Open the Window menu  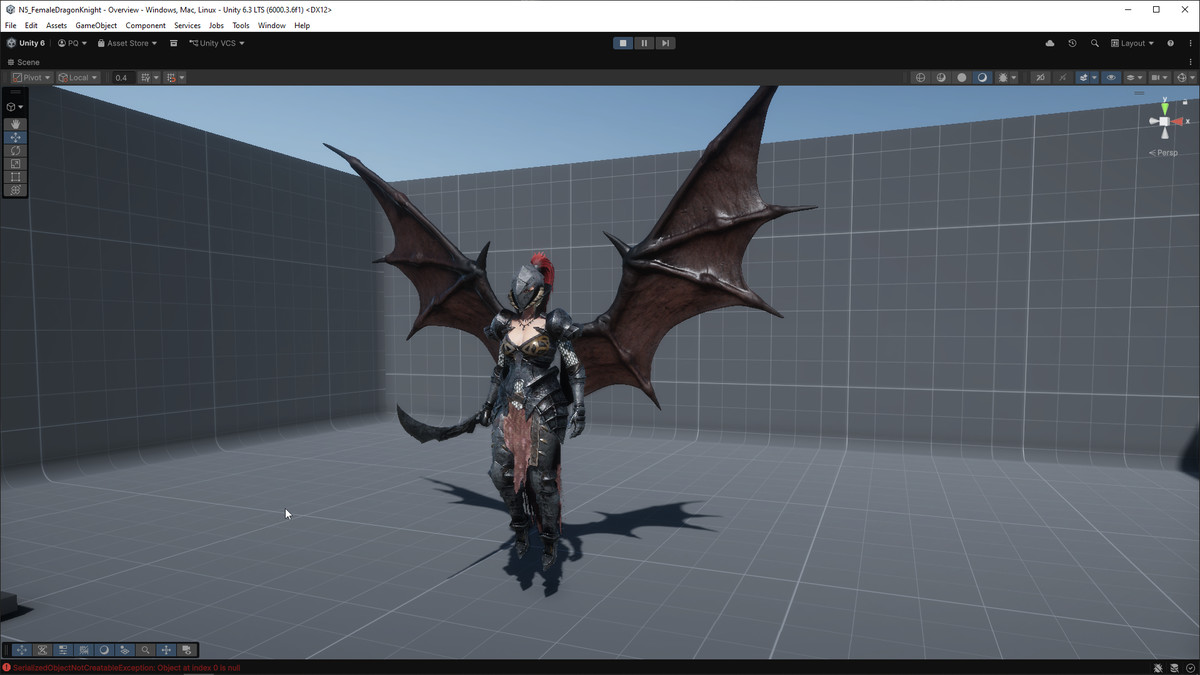[271, 25]
